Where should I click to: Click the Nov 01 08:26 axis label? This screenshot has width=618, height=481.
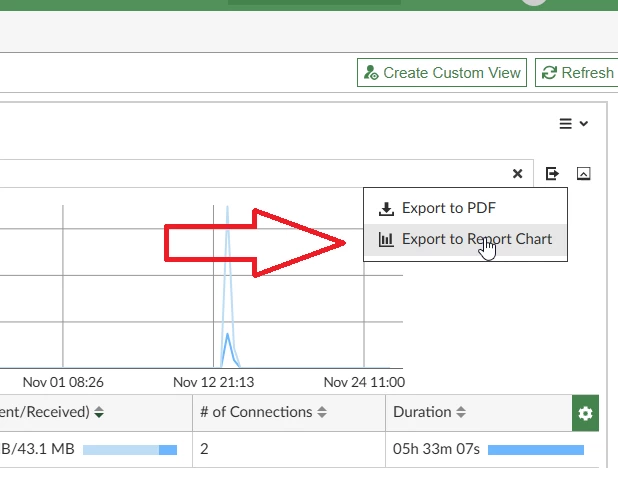click(x=63, y=382)
